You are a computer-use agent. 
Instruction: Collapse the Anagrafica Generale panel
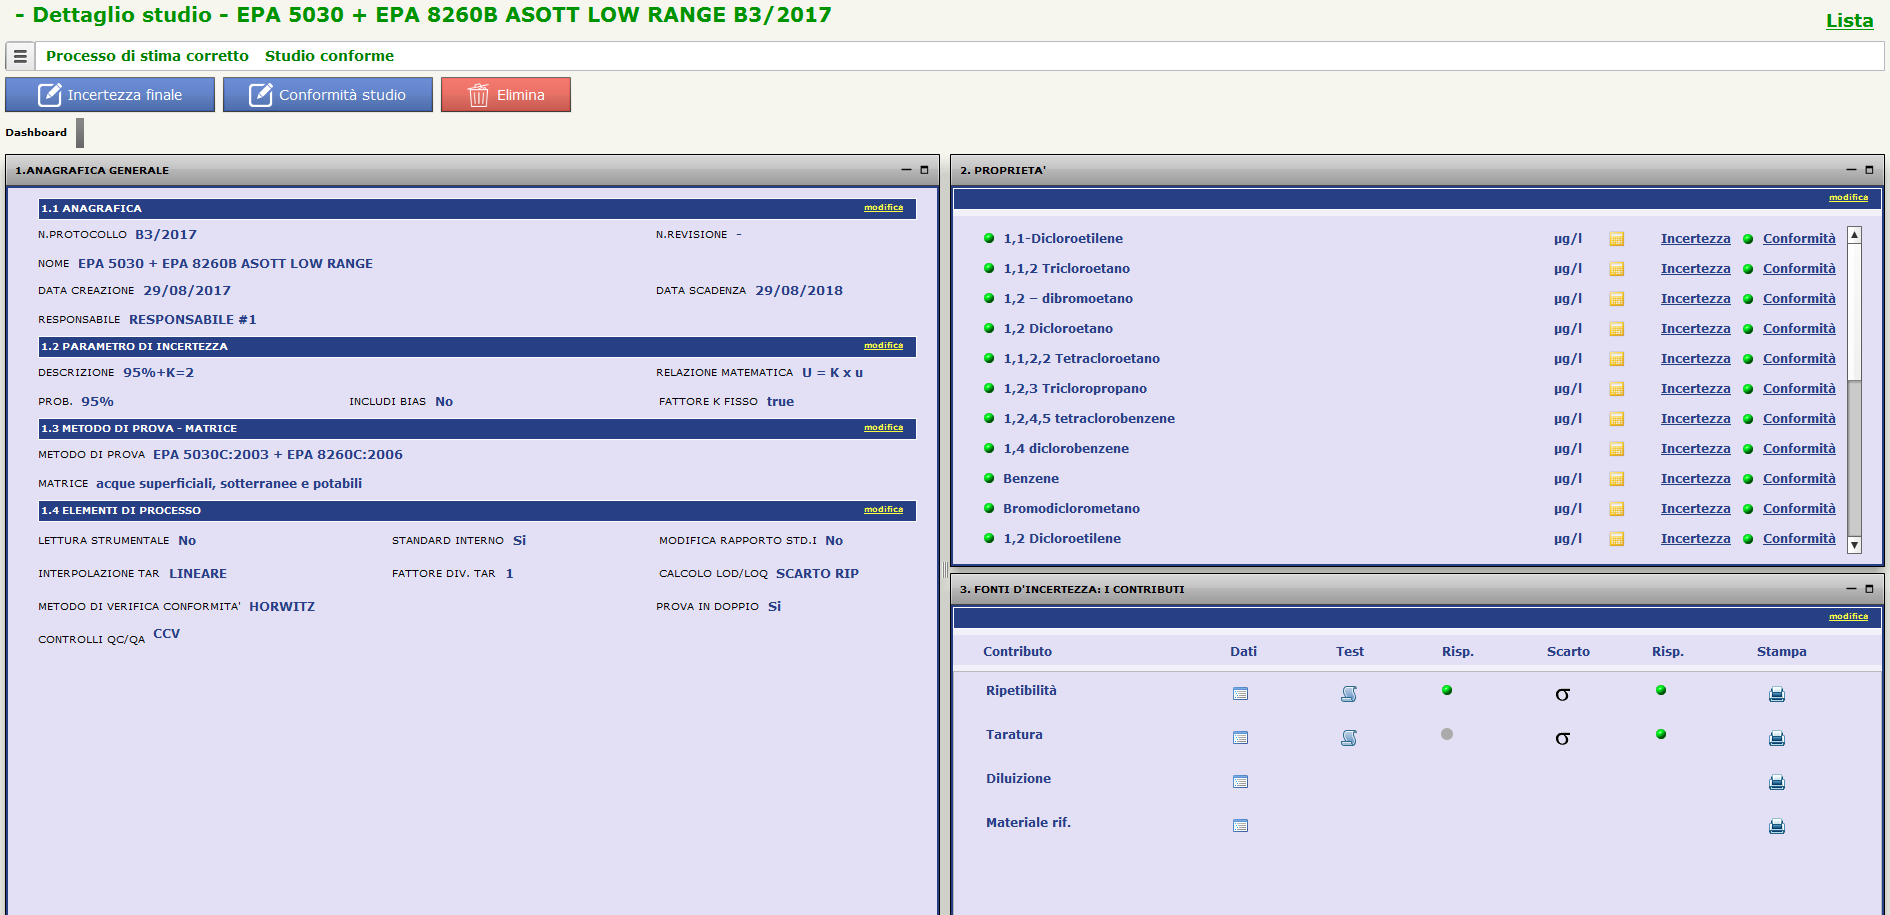tap(906, 170)
